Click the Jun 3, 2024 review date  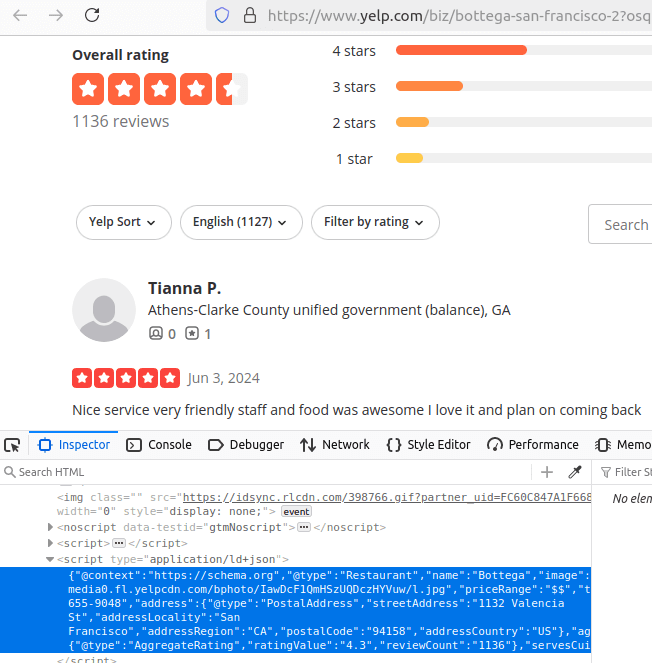tap(223, 378)
